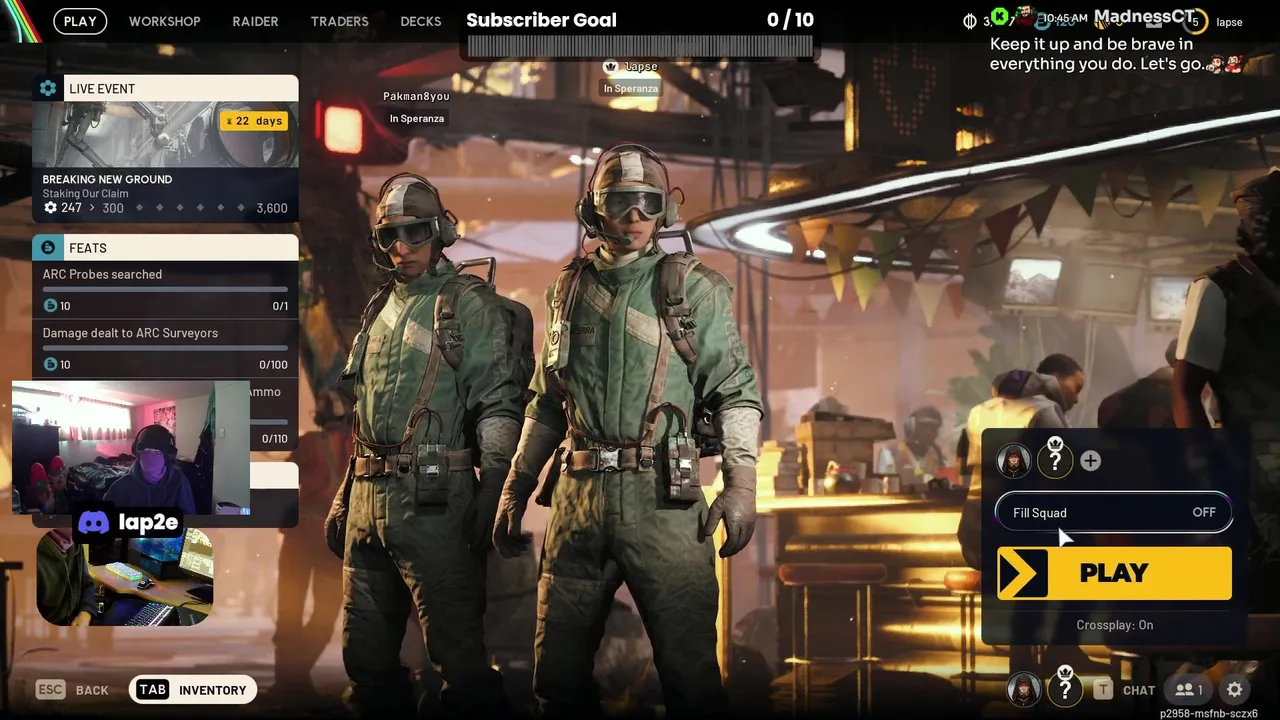1280x720 pixels.
Task: Select your raider avatar in squad panel
Action: (x=1013, y=460)
